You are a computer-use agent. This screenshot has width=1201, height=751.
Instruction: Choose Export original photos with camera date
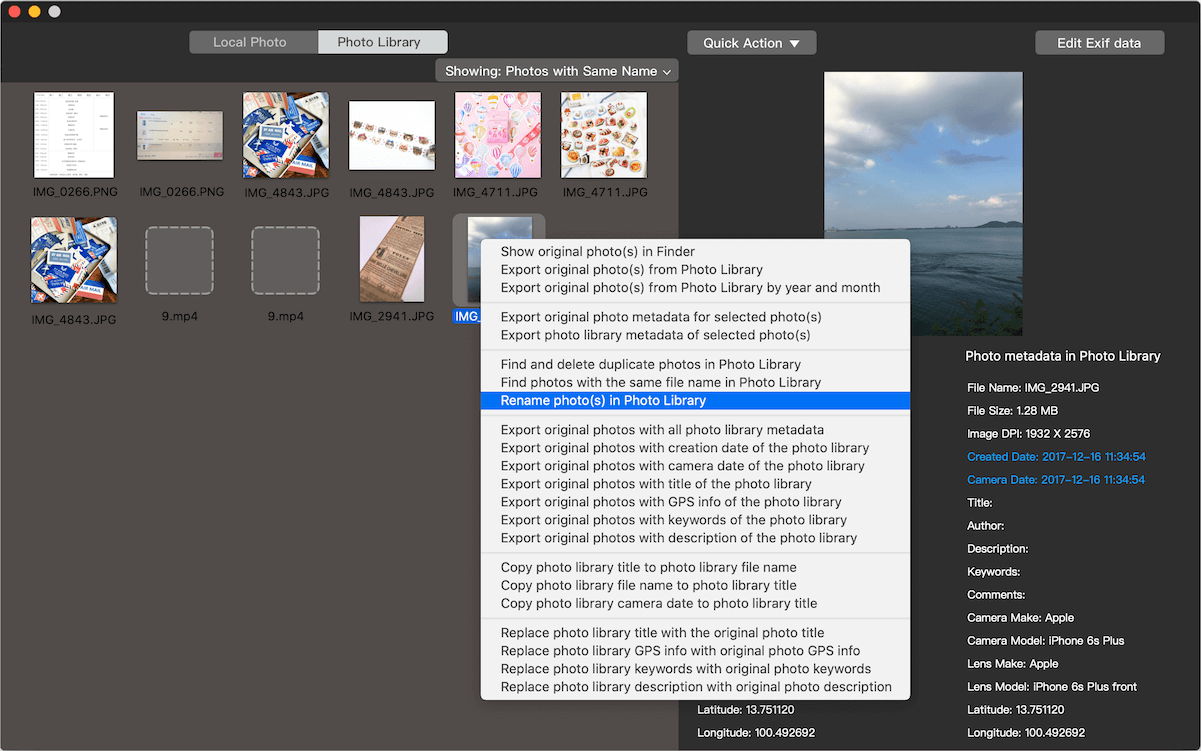click(x=695, y=466)
